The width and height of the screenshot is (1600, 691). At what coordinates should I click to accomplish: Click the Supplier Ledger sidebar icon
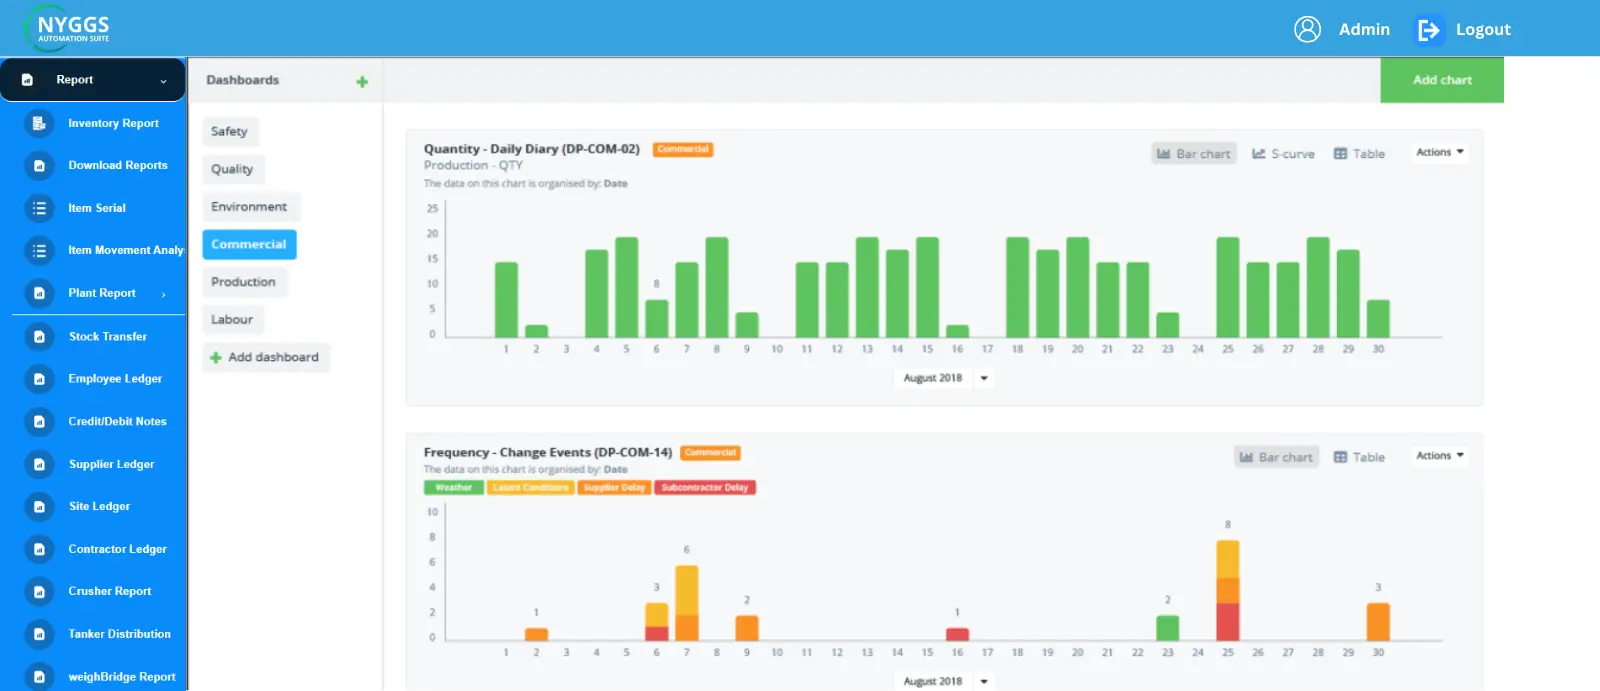(x=39, y=464)
